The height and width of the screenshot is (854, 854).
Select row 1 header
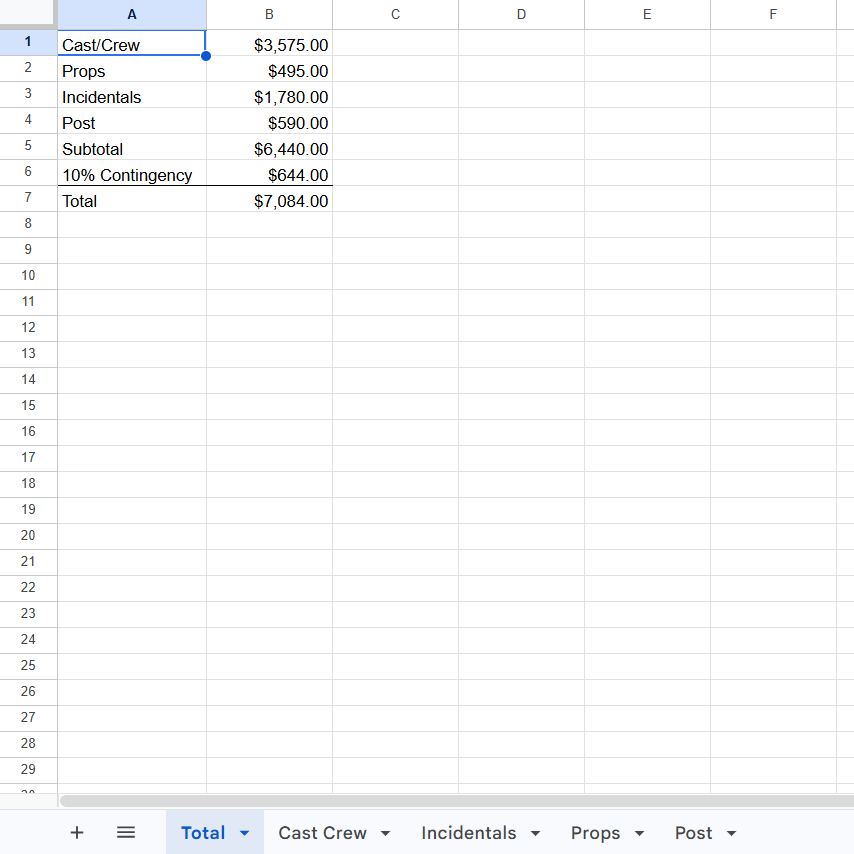28,44
